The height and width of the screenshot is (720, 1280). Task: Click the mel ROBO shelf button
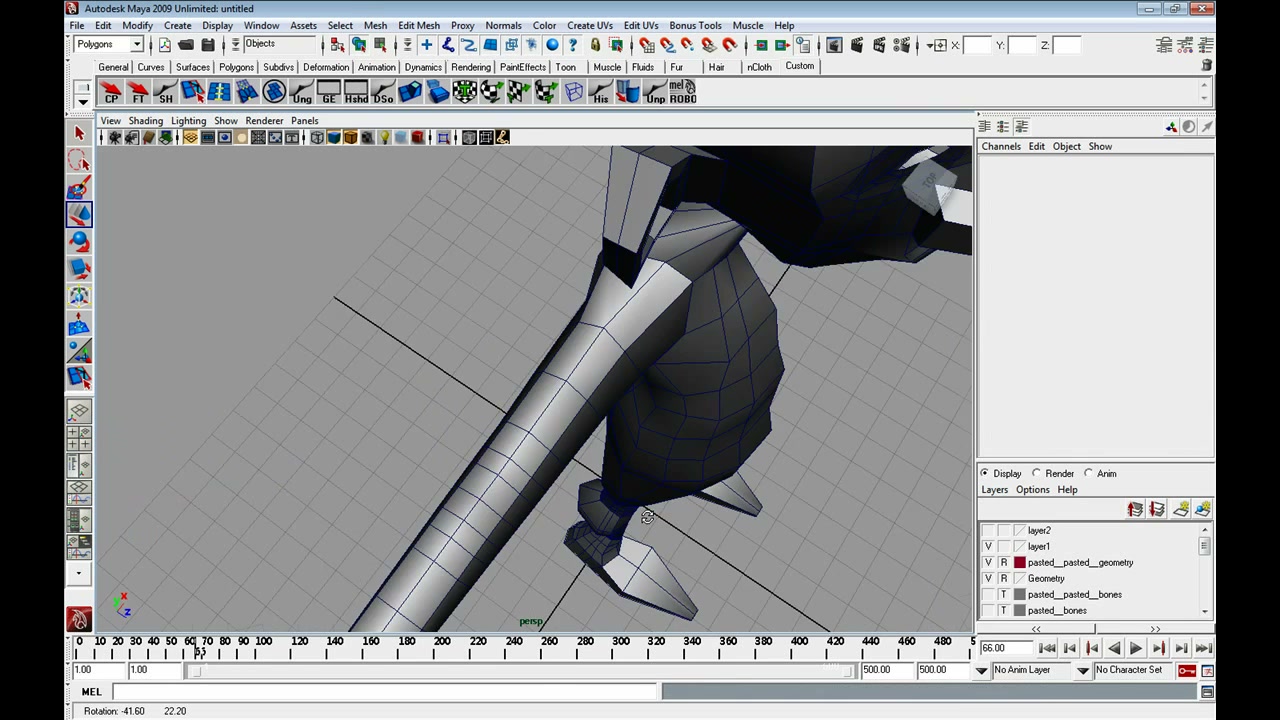point(683,93)
